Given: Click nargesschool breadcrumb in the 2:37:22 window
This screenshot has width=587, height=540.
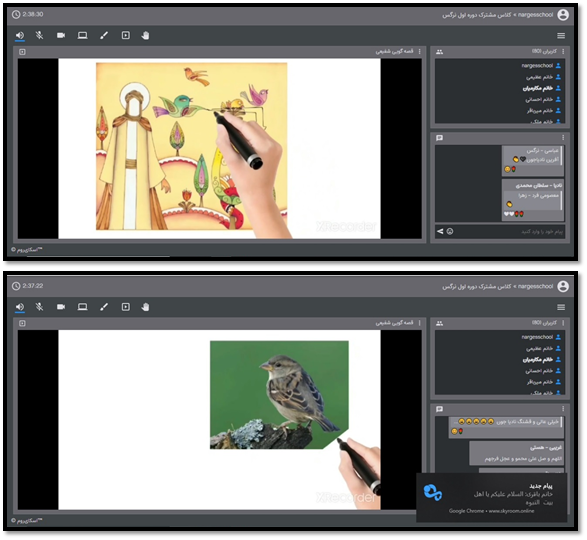Looking at the screenshot, I should 535,286.
